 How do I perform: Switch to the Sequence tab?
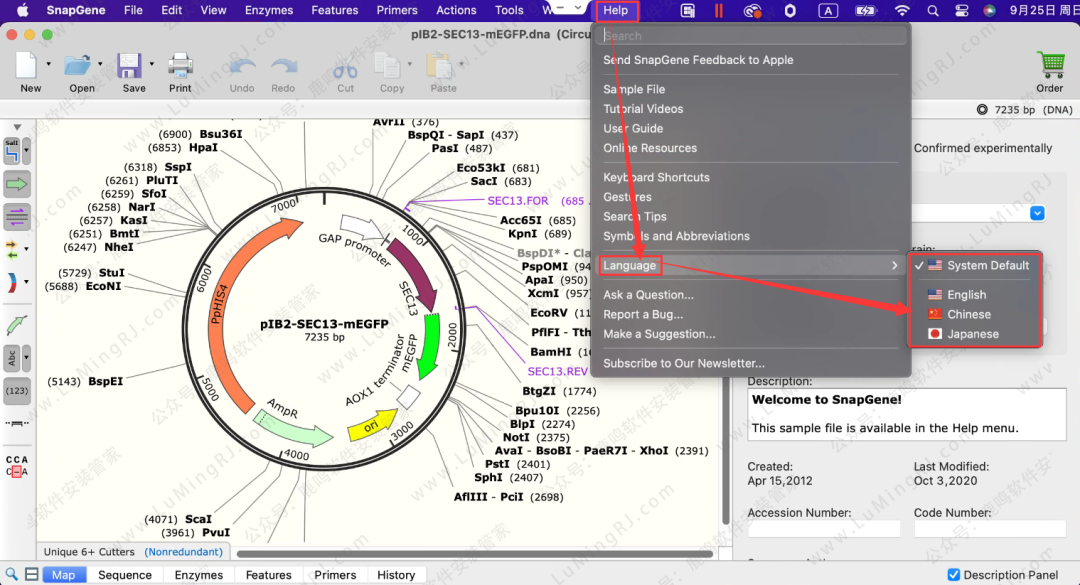[x=125, y=575]
